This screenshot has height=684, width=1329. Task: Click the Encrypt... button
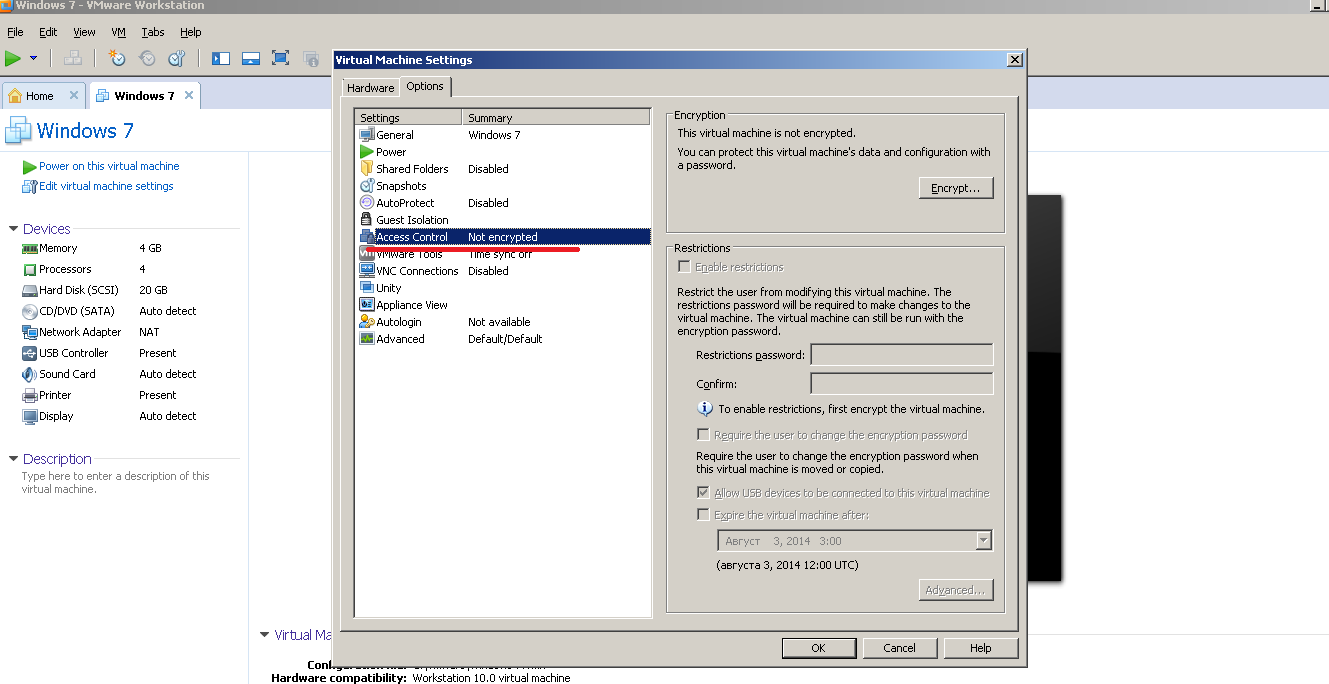(x=956, y=188)
